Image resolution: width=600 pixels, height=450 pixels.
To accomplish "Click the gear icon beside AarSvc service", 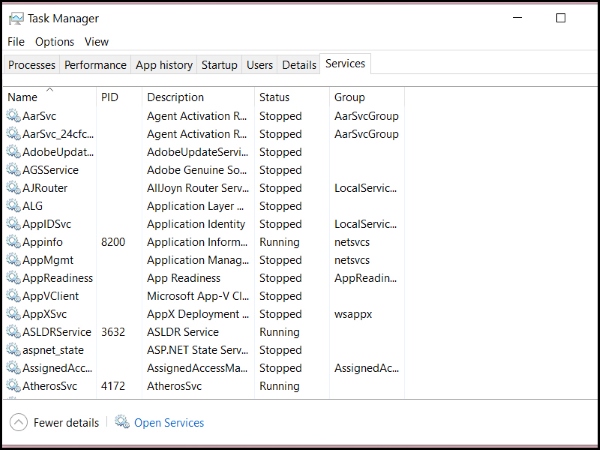I will [x=13, y=116].
